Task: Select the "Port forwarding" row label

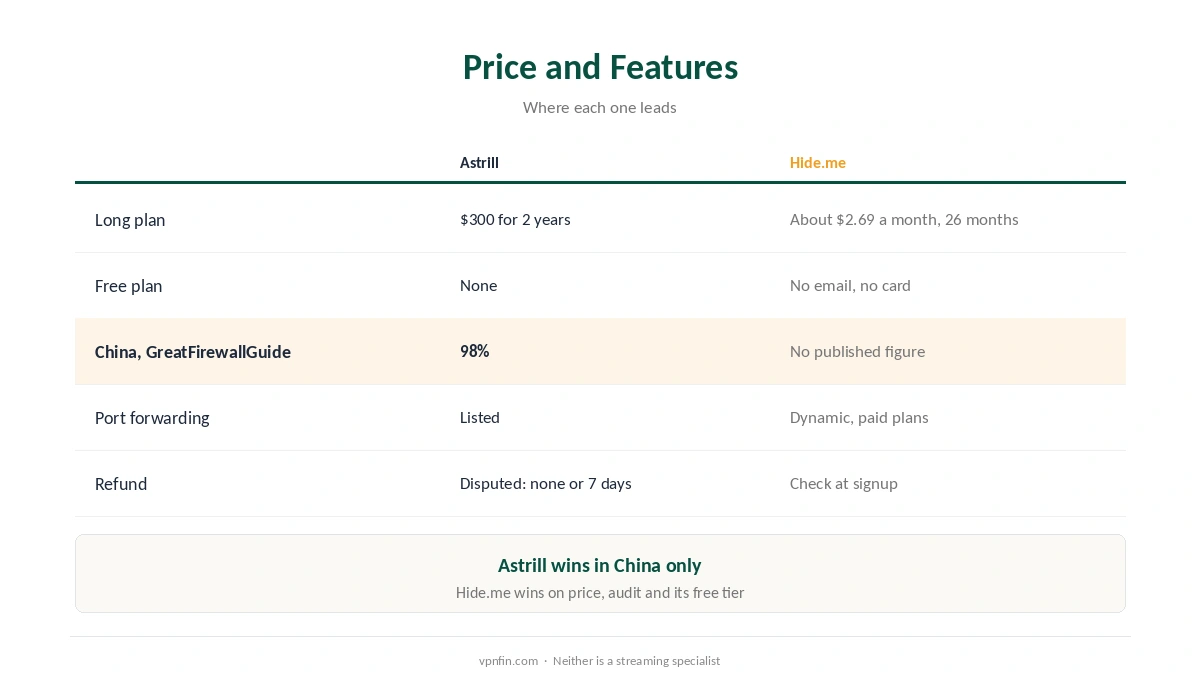Action: 152,418
